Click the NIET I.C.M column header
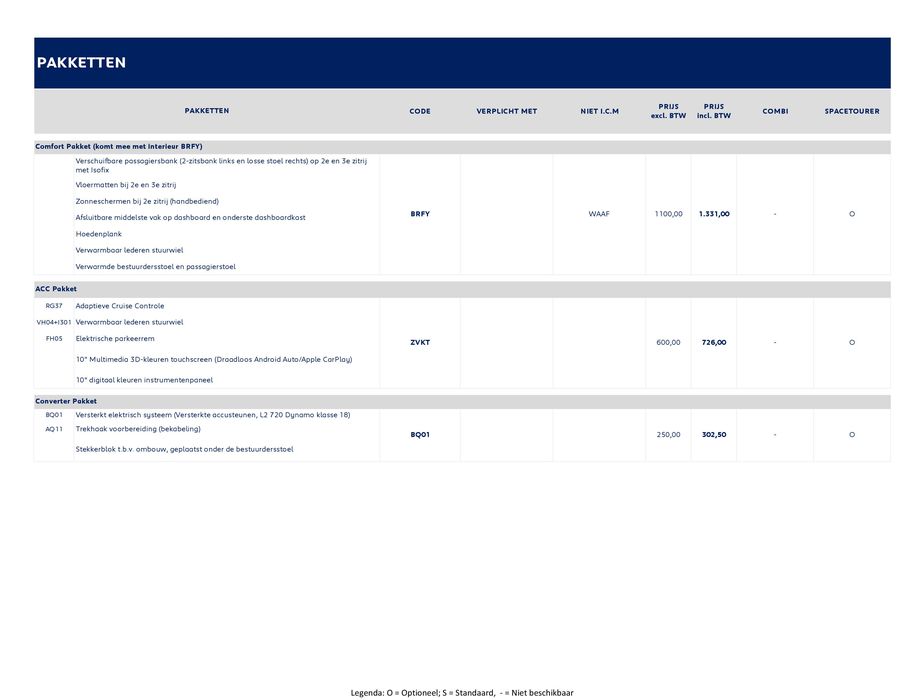This screenshot has height=700, width=906. 599,111
